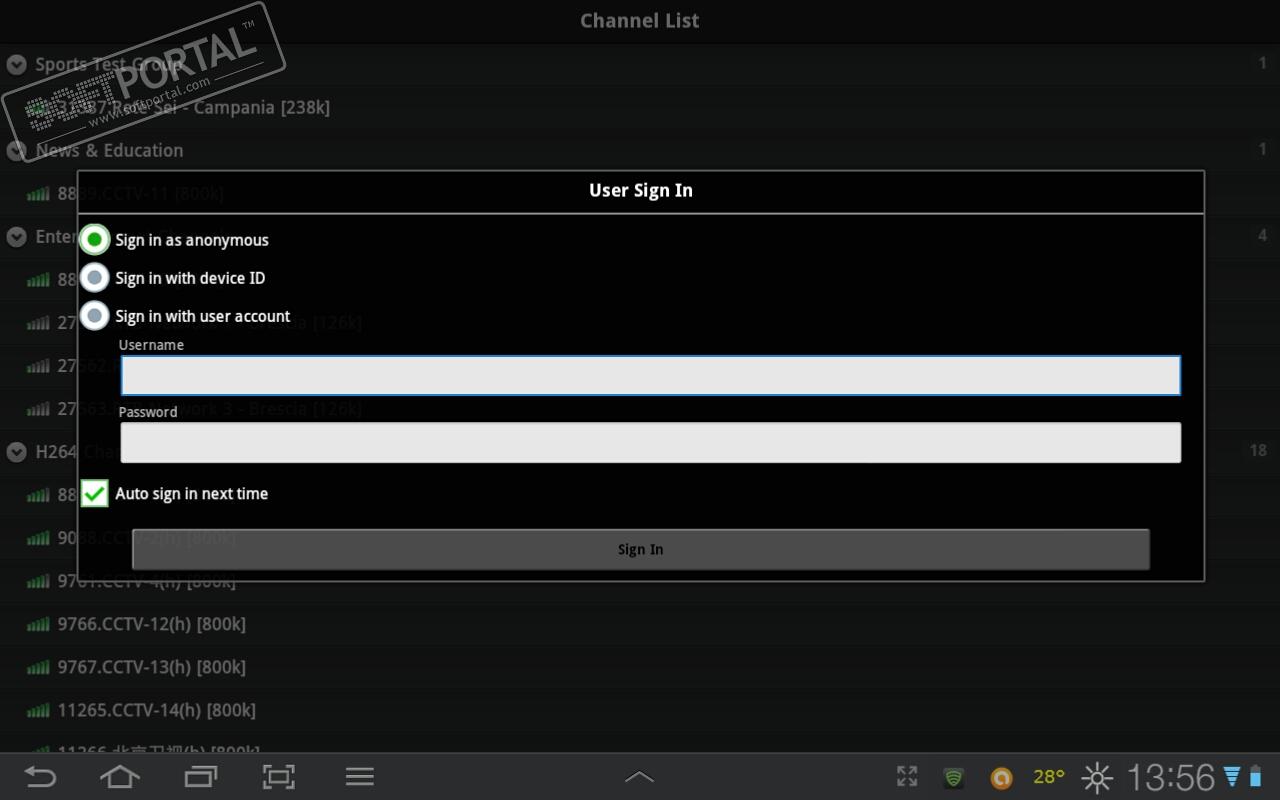
Task: Open channel 9766.CCTV-12(h) [800k]
Action: coord(640,624)
